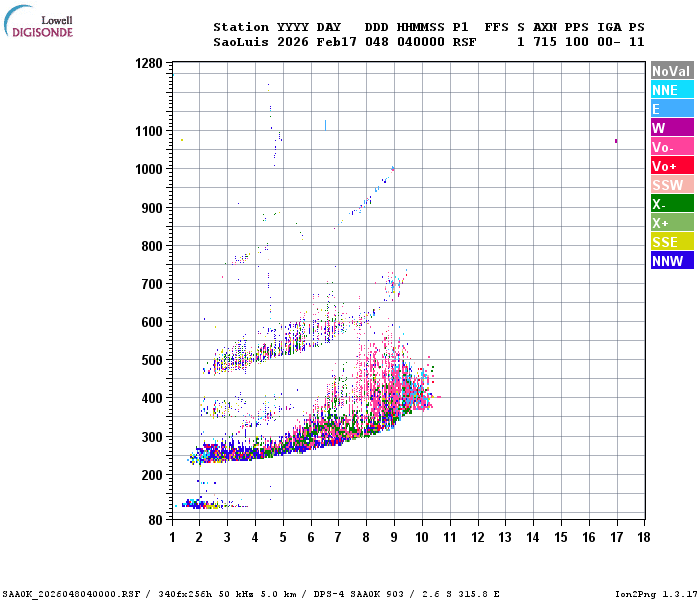Click the frequency axis label 13
Screen dimensions: 700x600
pyautogui.click(x=505, y=537)
